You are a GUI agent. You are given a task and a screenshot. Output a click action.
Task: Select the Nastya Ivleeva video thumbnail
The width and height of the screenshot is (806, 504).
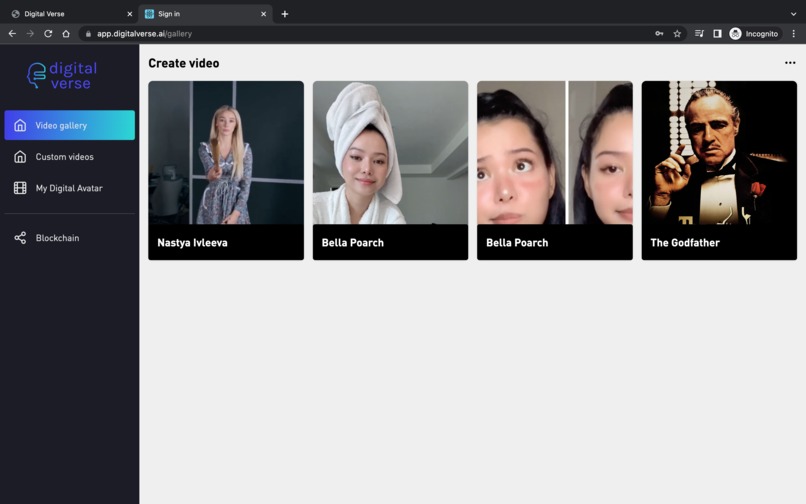click(x=226, y=152)
